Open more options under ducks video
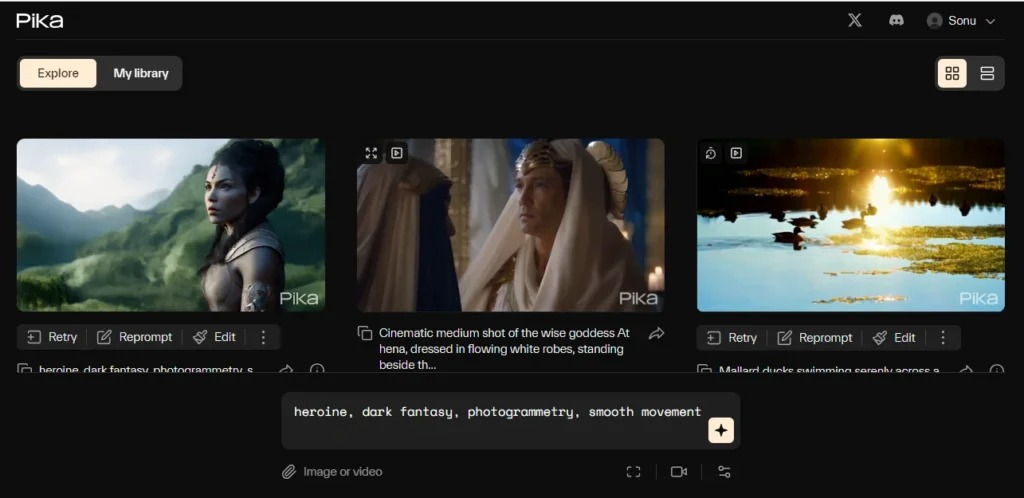The image size is (1024, 498). 942,337
